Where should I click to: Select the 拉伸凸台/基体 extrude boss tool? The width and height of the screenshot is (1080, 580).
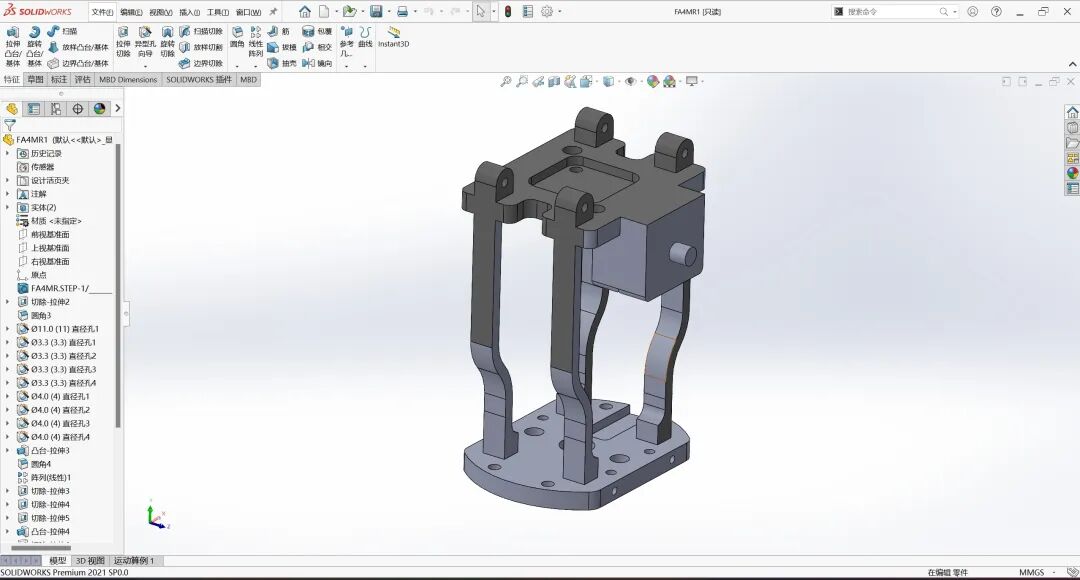pos(13,47)
